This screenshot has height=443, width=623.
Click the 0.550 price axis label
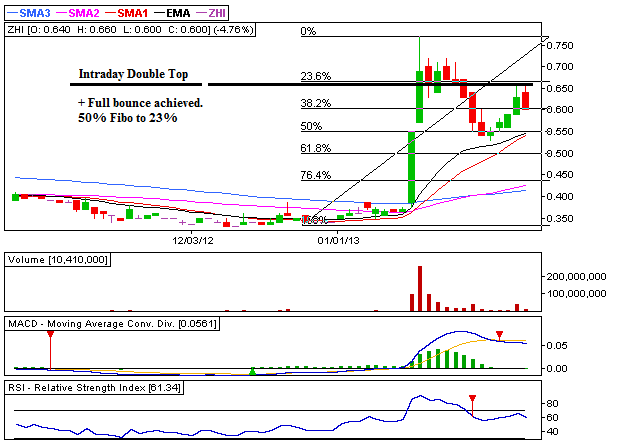560,132
